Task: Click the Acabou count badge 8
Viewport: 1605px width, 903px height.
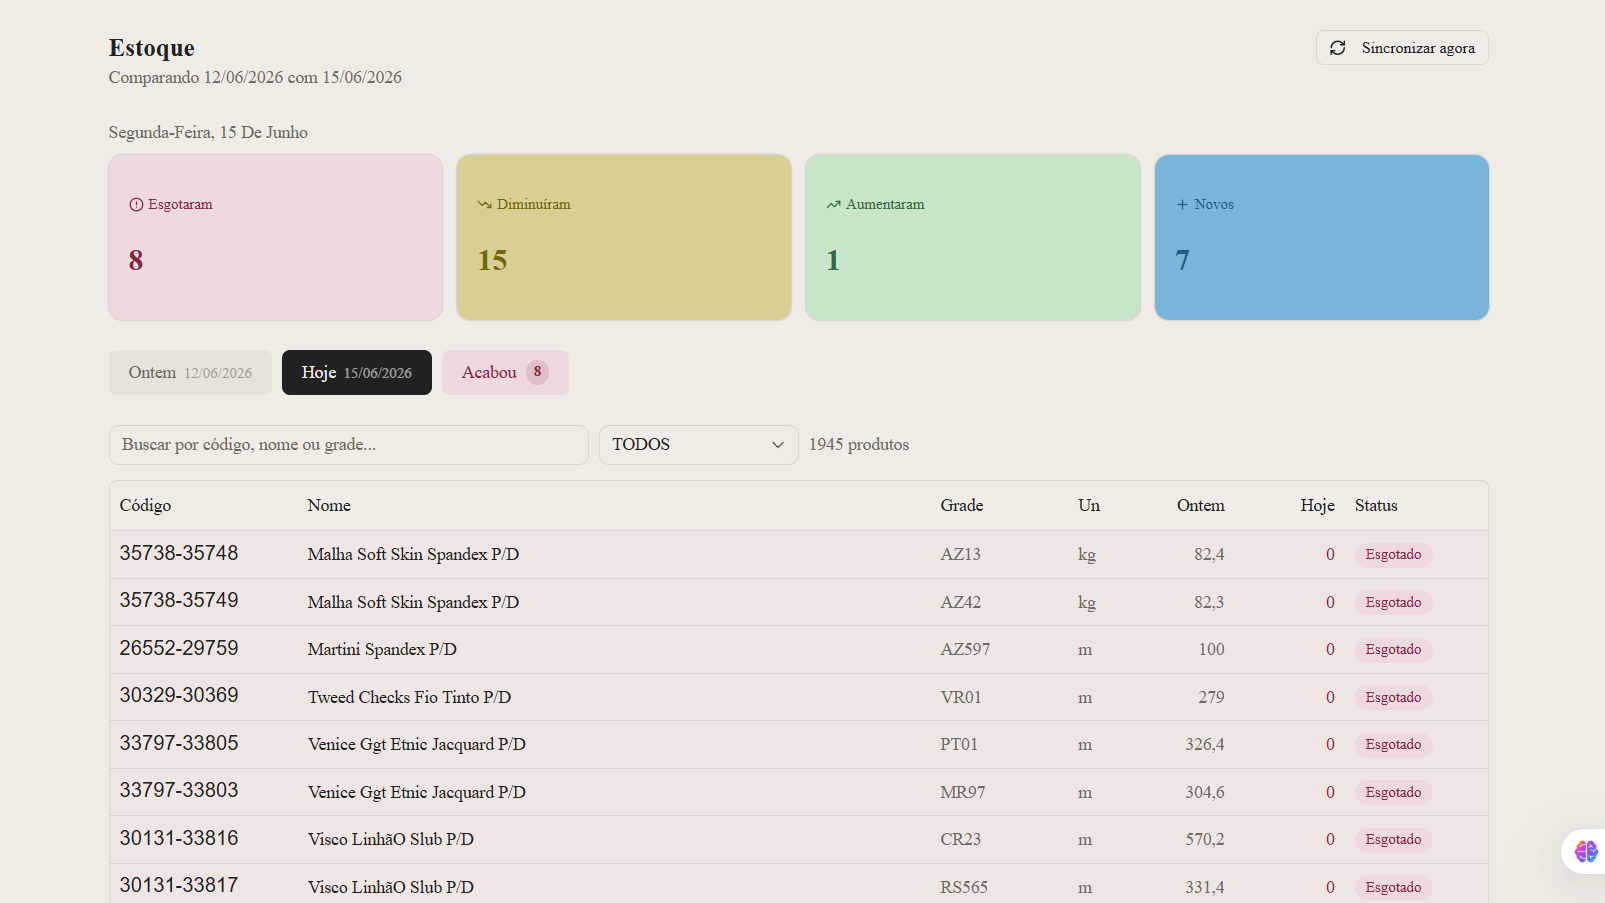Action: (x=537, y=372)
